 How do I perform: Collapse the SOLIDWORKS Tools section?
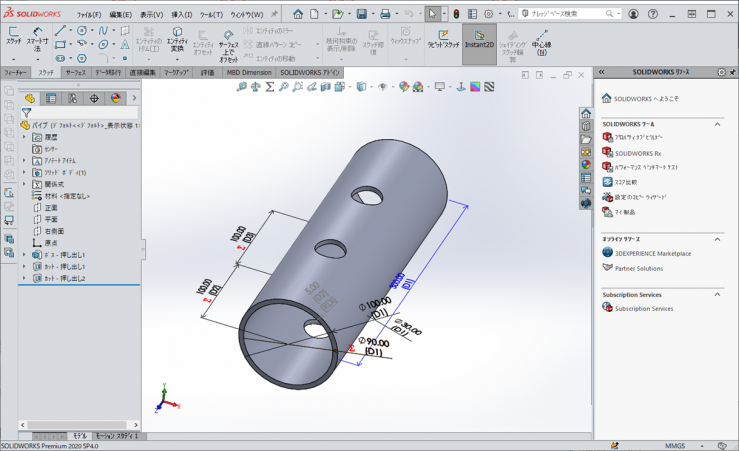point(717,124)
